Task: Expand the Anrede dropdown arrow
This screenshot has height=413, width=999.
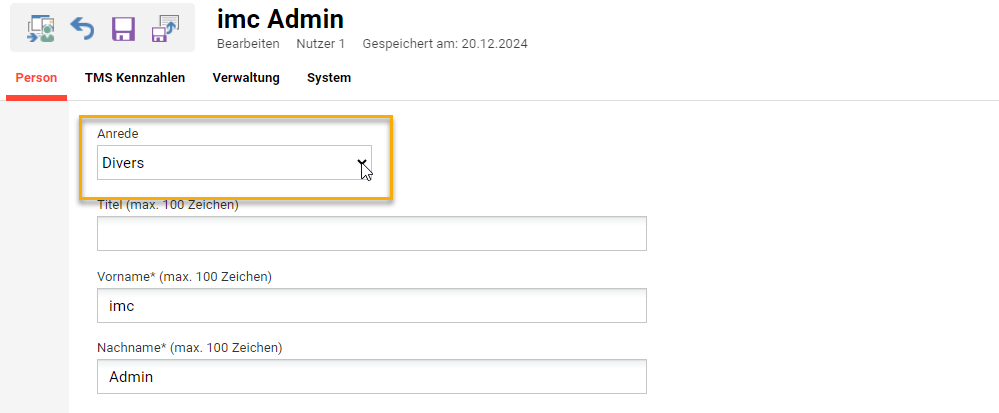Action: point(361,162)
